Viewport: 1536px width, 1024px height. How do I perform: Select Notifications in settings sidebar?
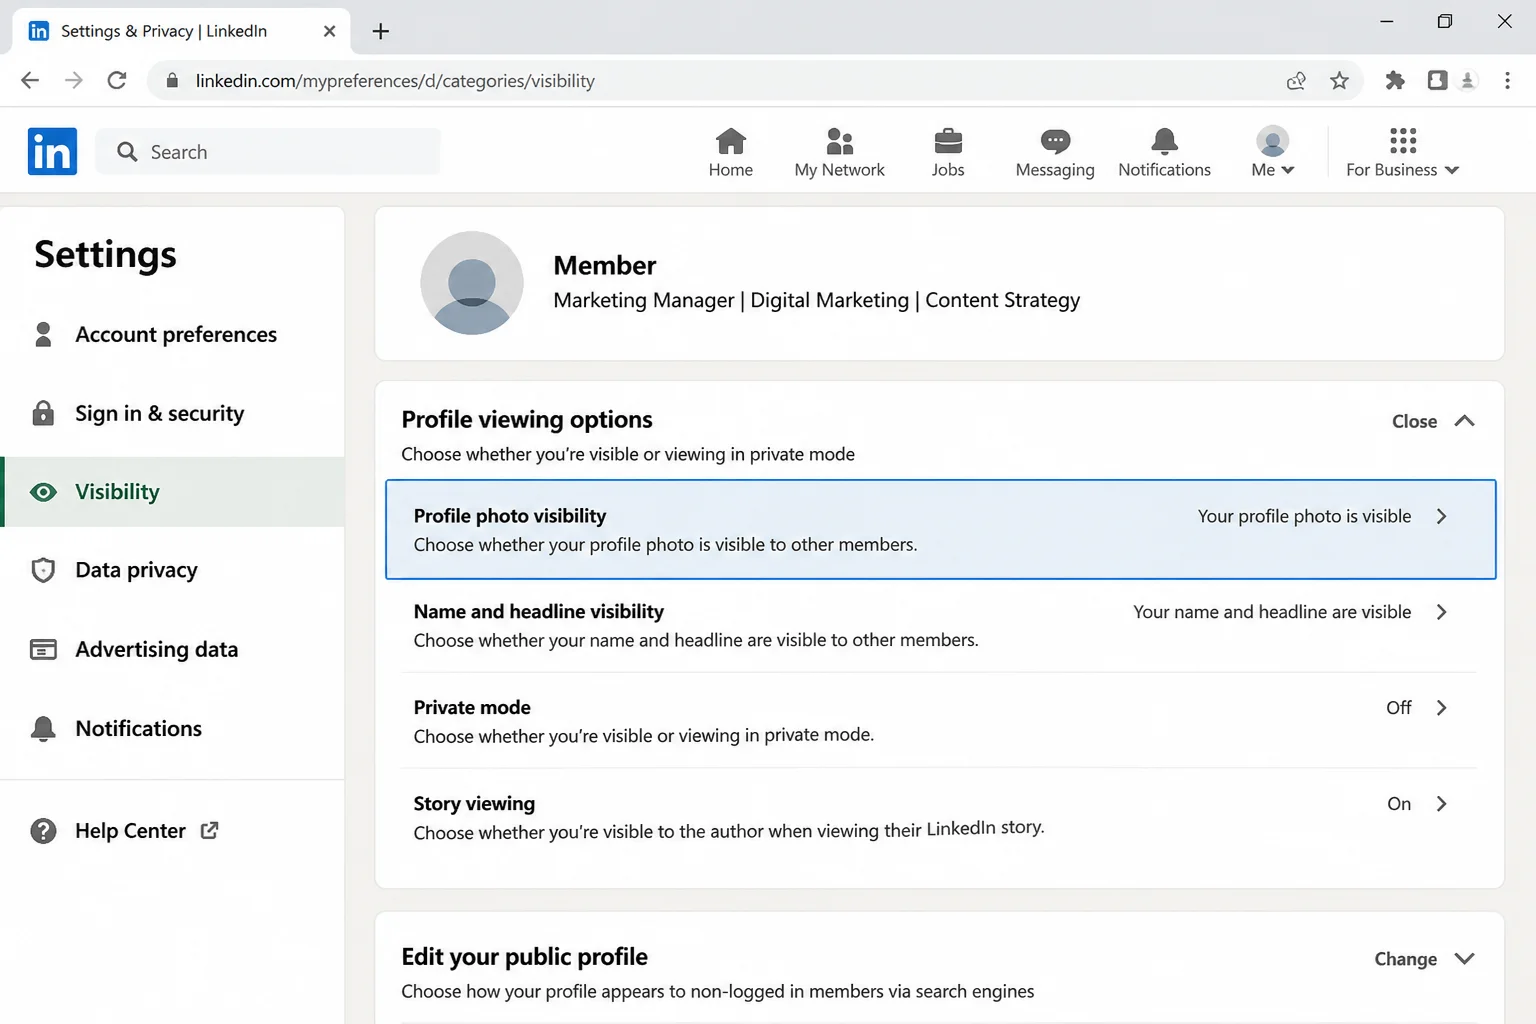(x=172, y=729)
